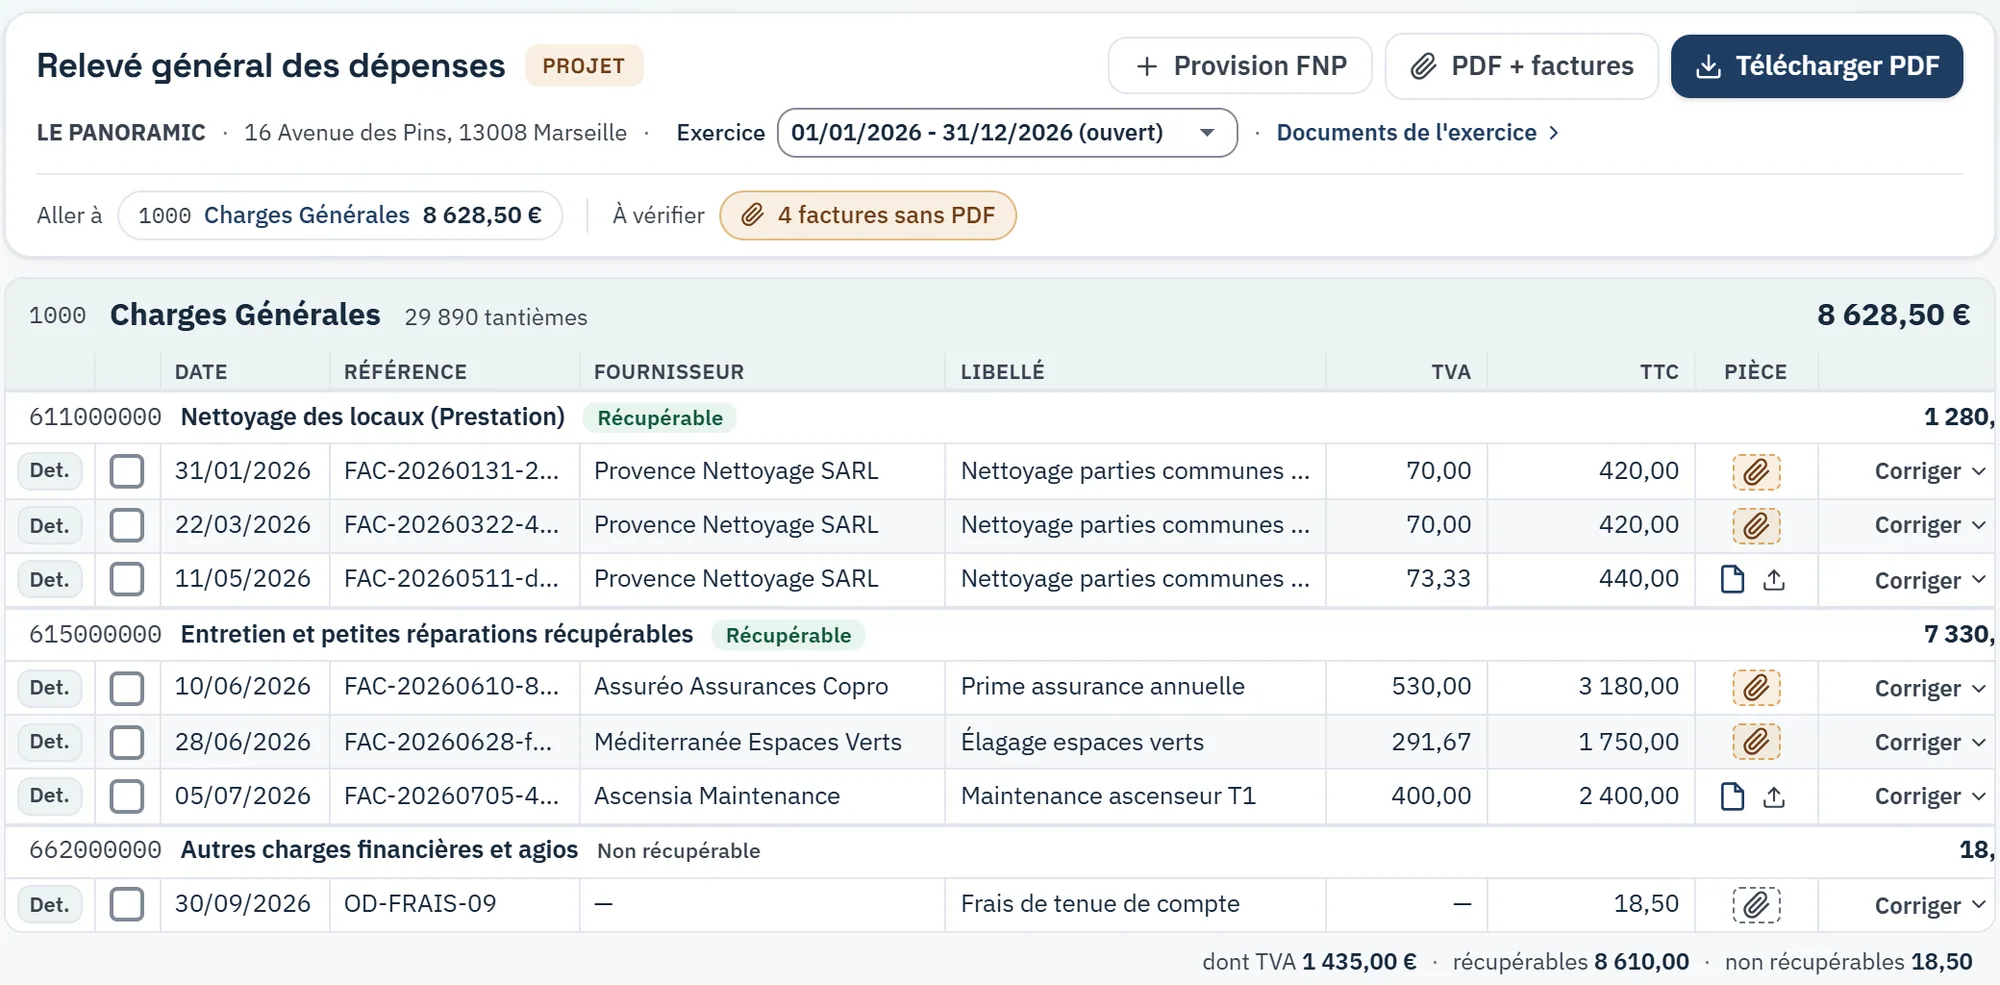Open Det. for 10/06/2026 invoice
This screenshot has width=2000, height=985.
coord(49,687)
